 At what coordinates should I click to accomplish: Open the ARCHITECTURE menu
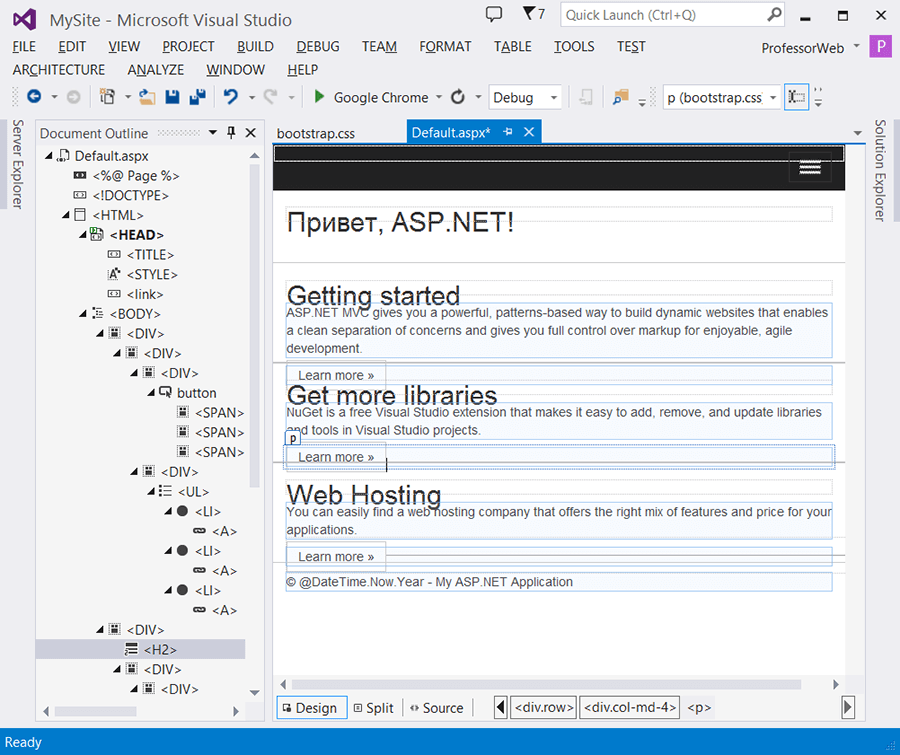click(x=59, y=69)
